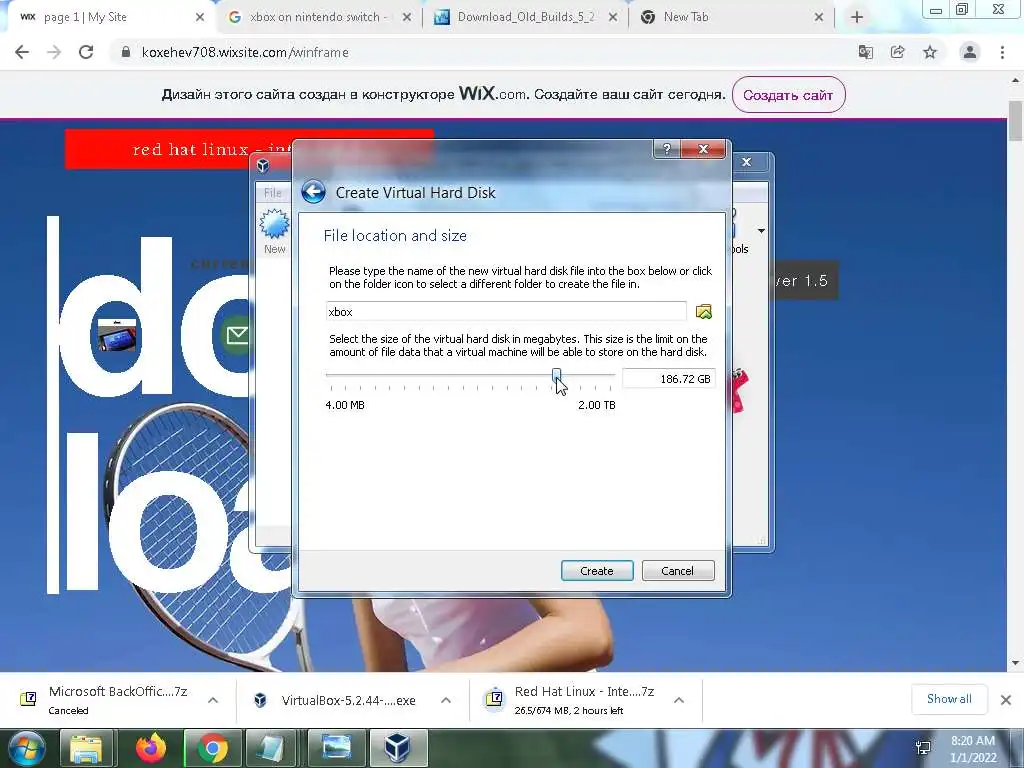Click the network tray icon in the taskbar
This screenshot has height=768, width=1024.
tap(923, 748)
